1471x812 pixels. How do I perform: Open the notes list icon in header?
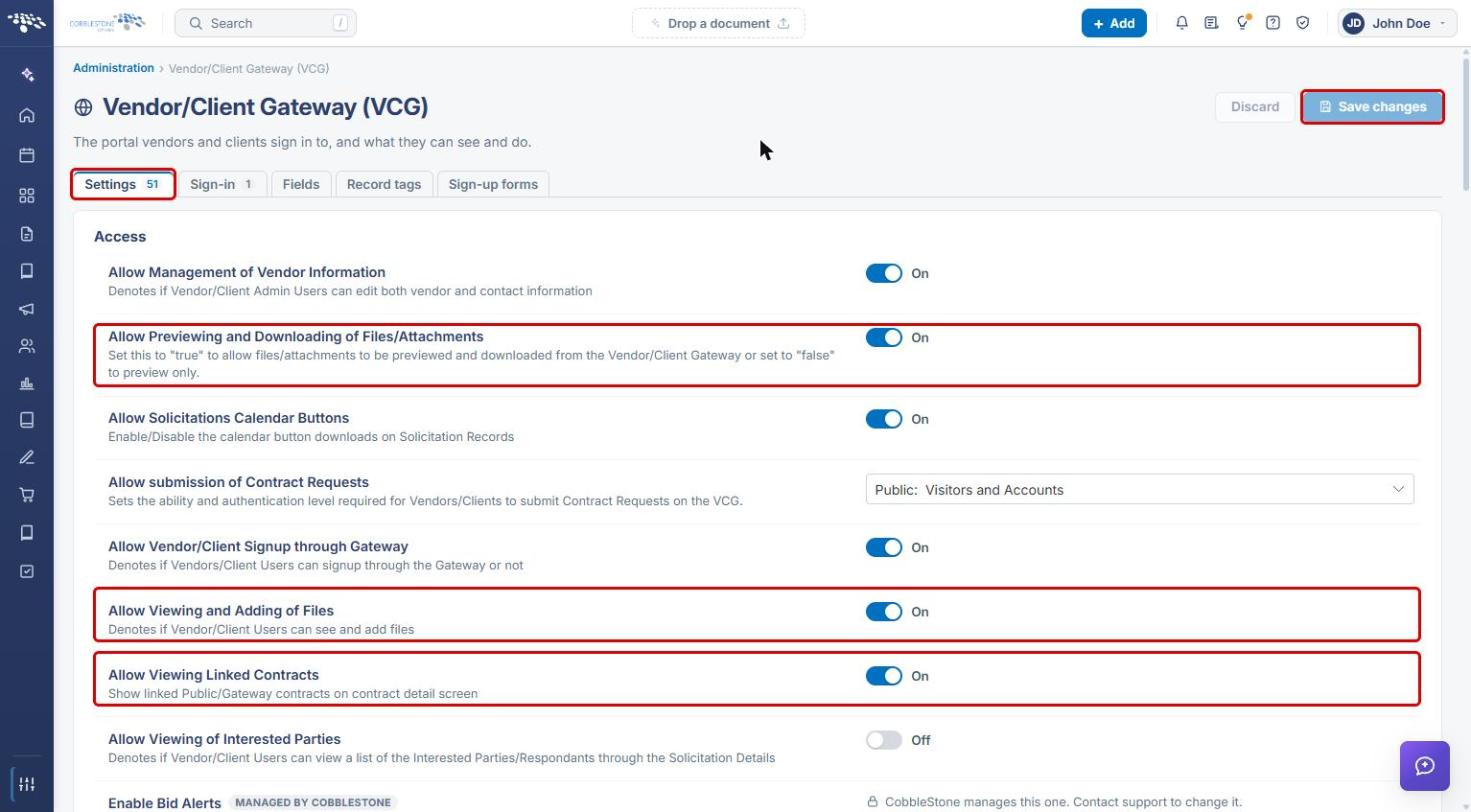(x=1211, y=23)
